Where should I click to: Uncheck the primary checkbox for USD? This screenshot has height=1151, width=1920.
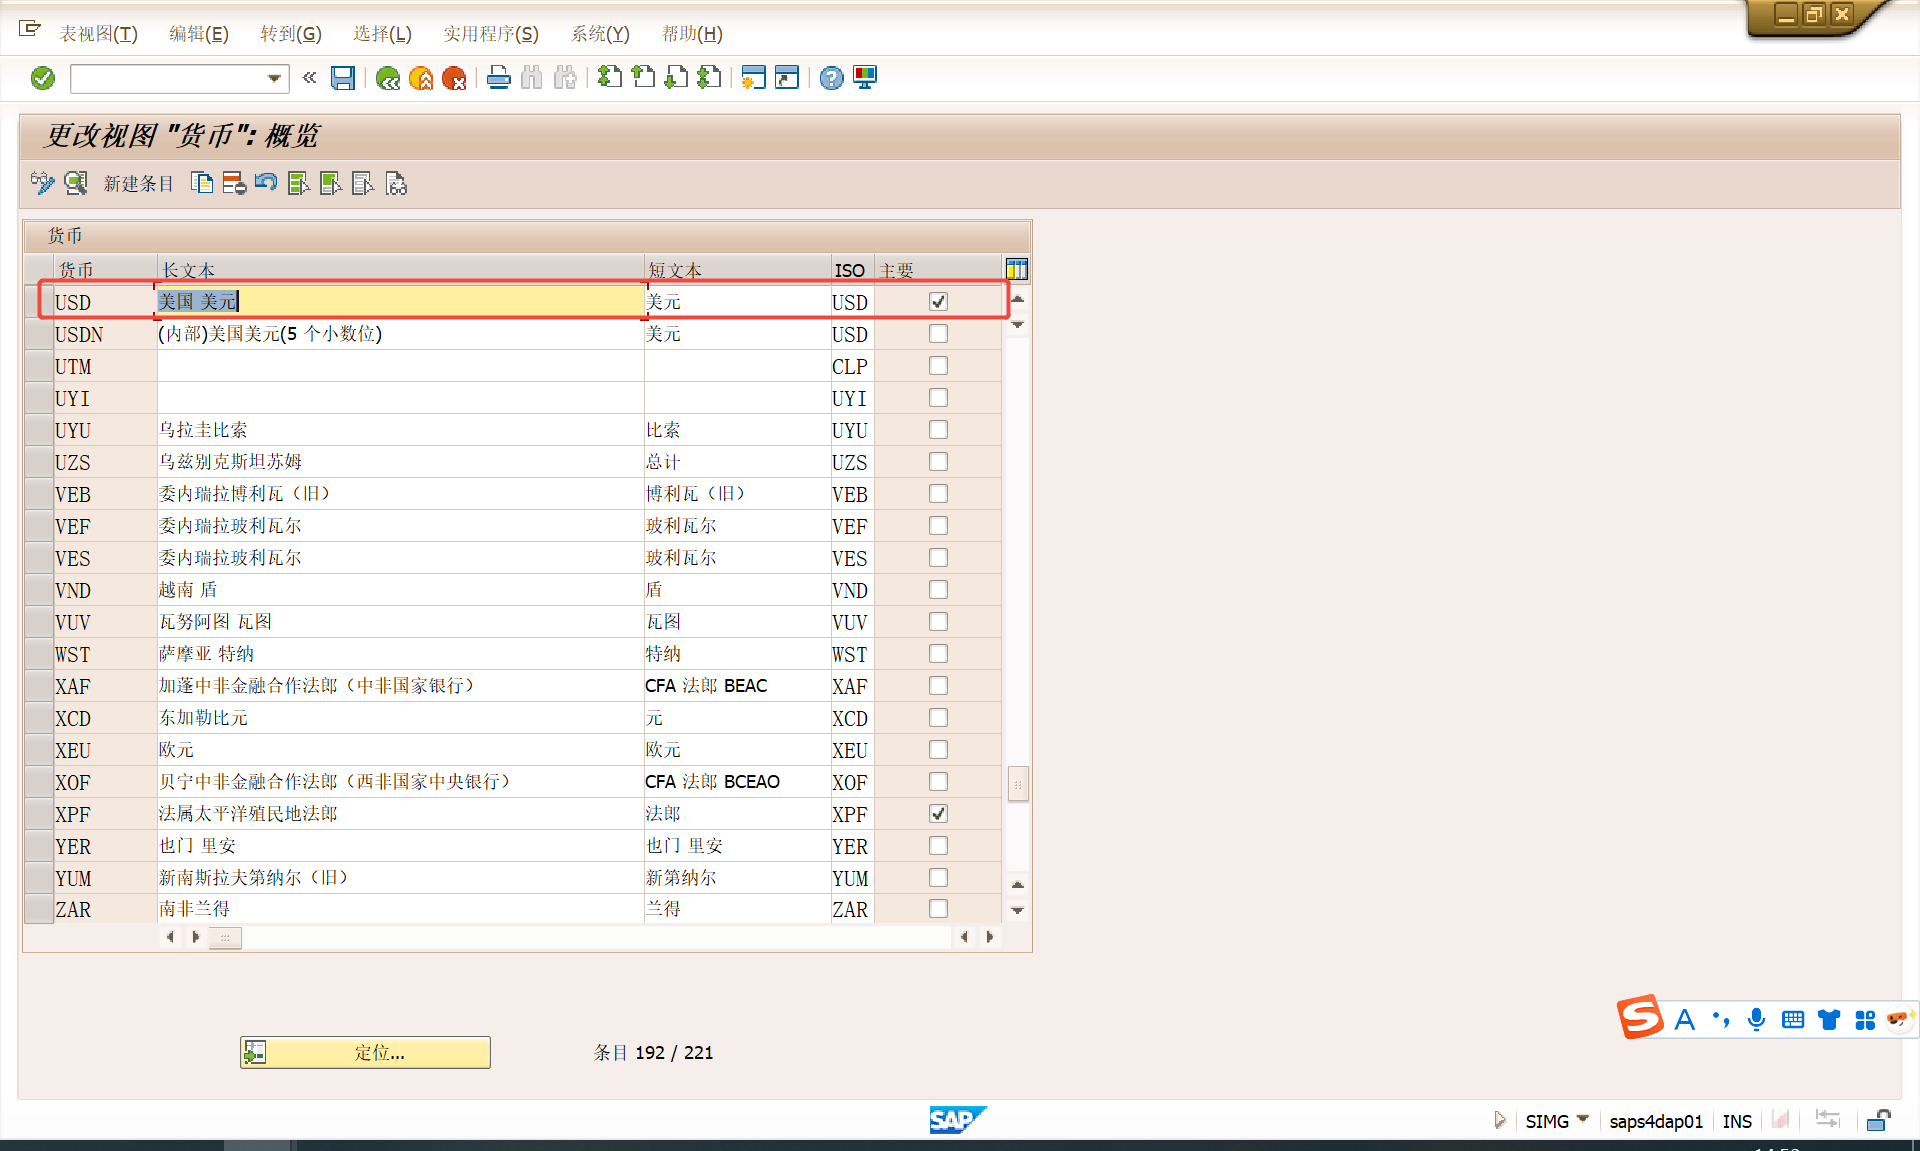coord(938,302)
